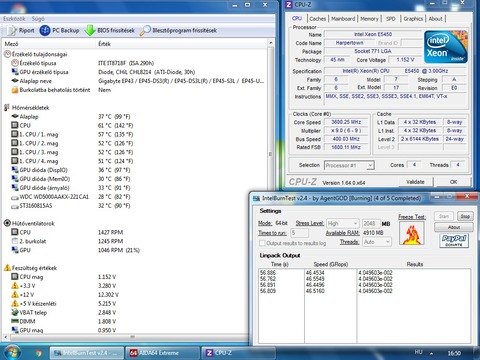Switch to the Mainboard tab in CPU-Z
This screenshot has width=480, height=360.
click(343, 19)
